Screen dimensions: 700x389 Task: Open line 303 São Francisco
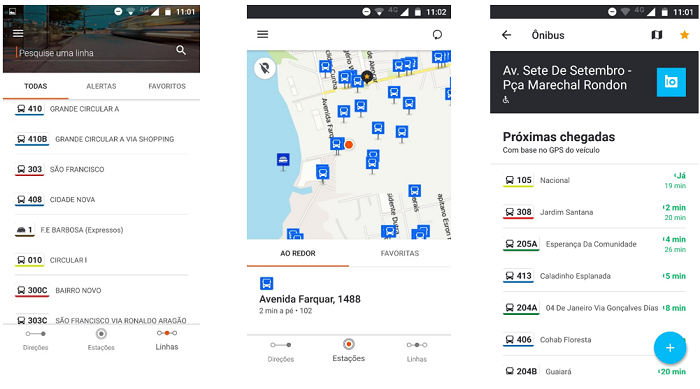pos(101,170)
